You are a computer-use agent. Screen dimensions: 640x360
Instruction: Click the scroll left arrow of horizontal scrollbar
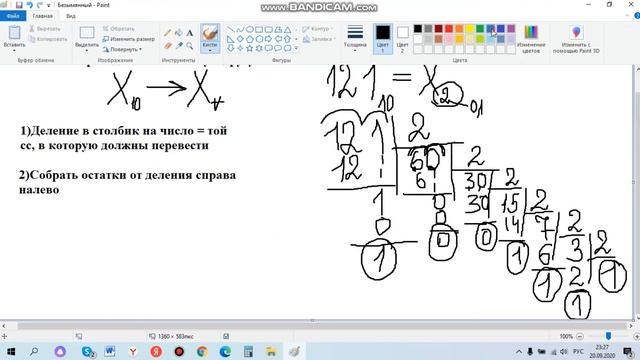pyautogui.click(x=4, y=326)
